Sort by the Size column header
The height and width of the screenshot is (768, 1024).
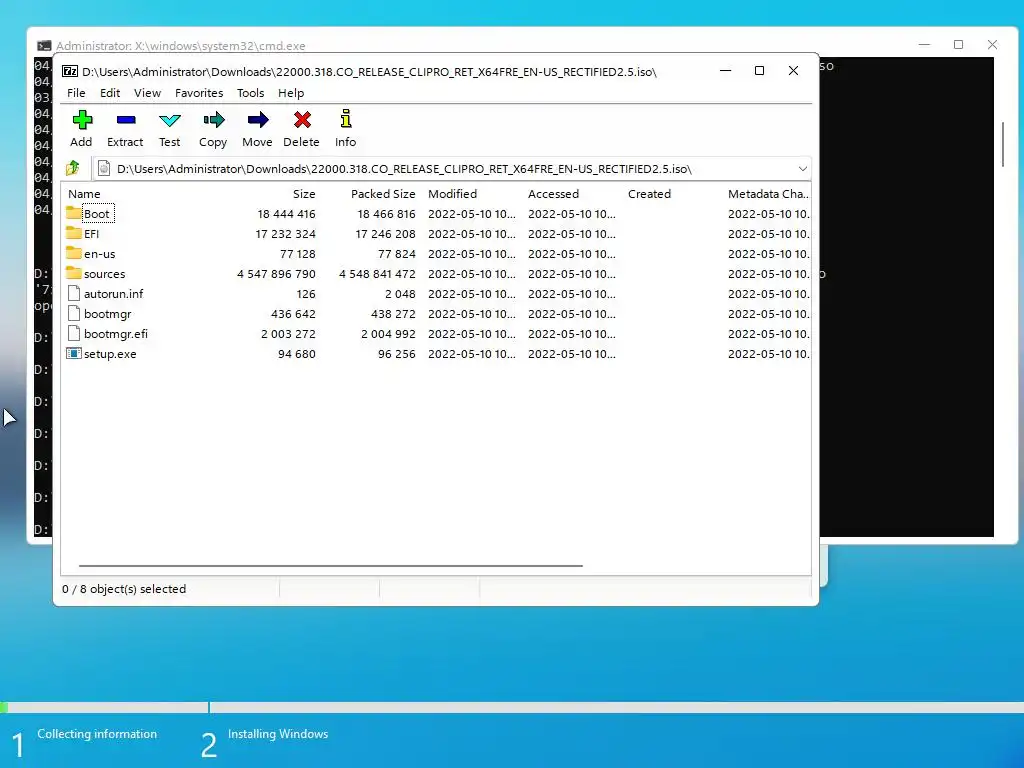304,194
